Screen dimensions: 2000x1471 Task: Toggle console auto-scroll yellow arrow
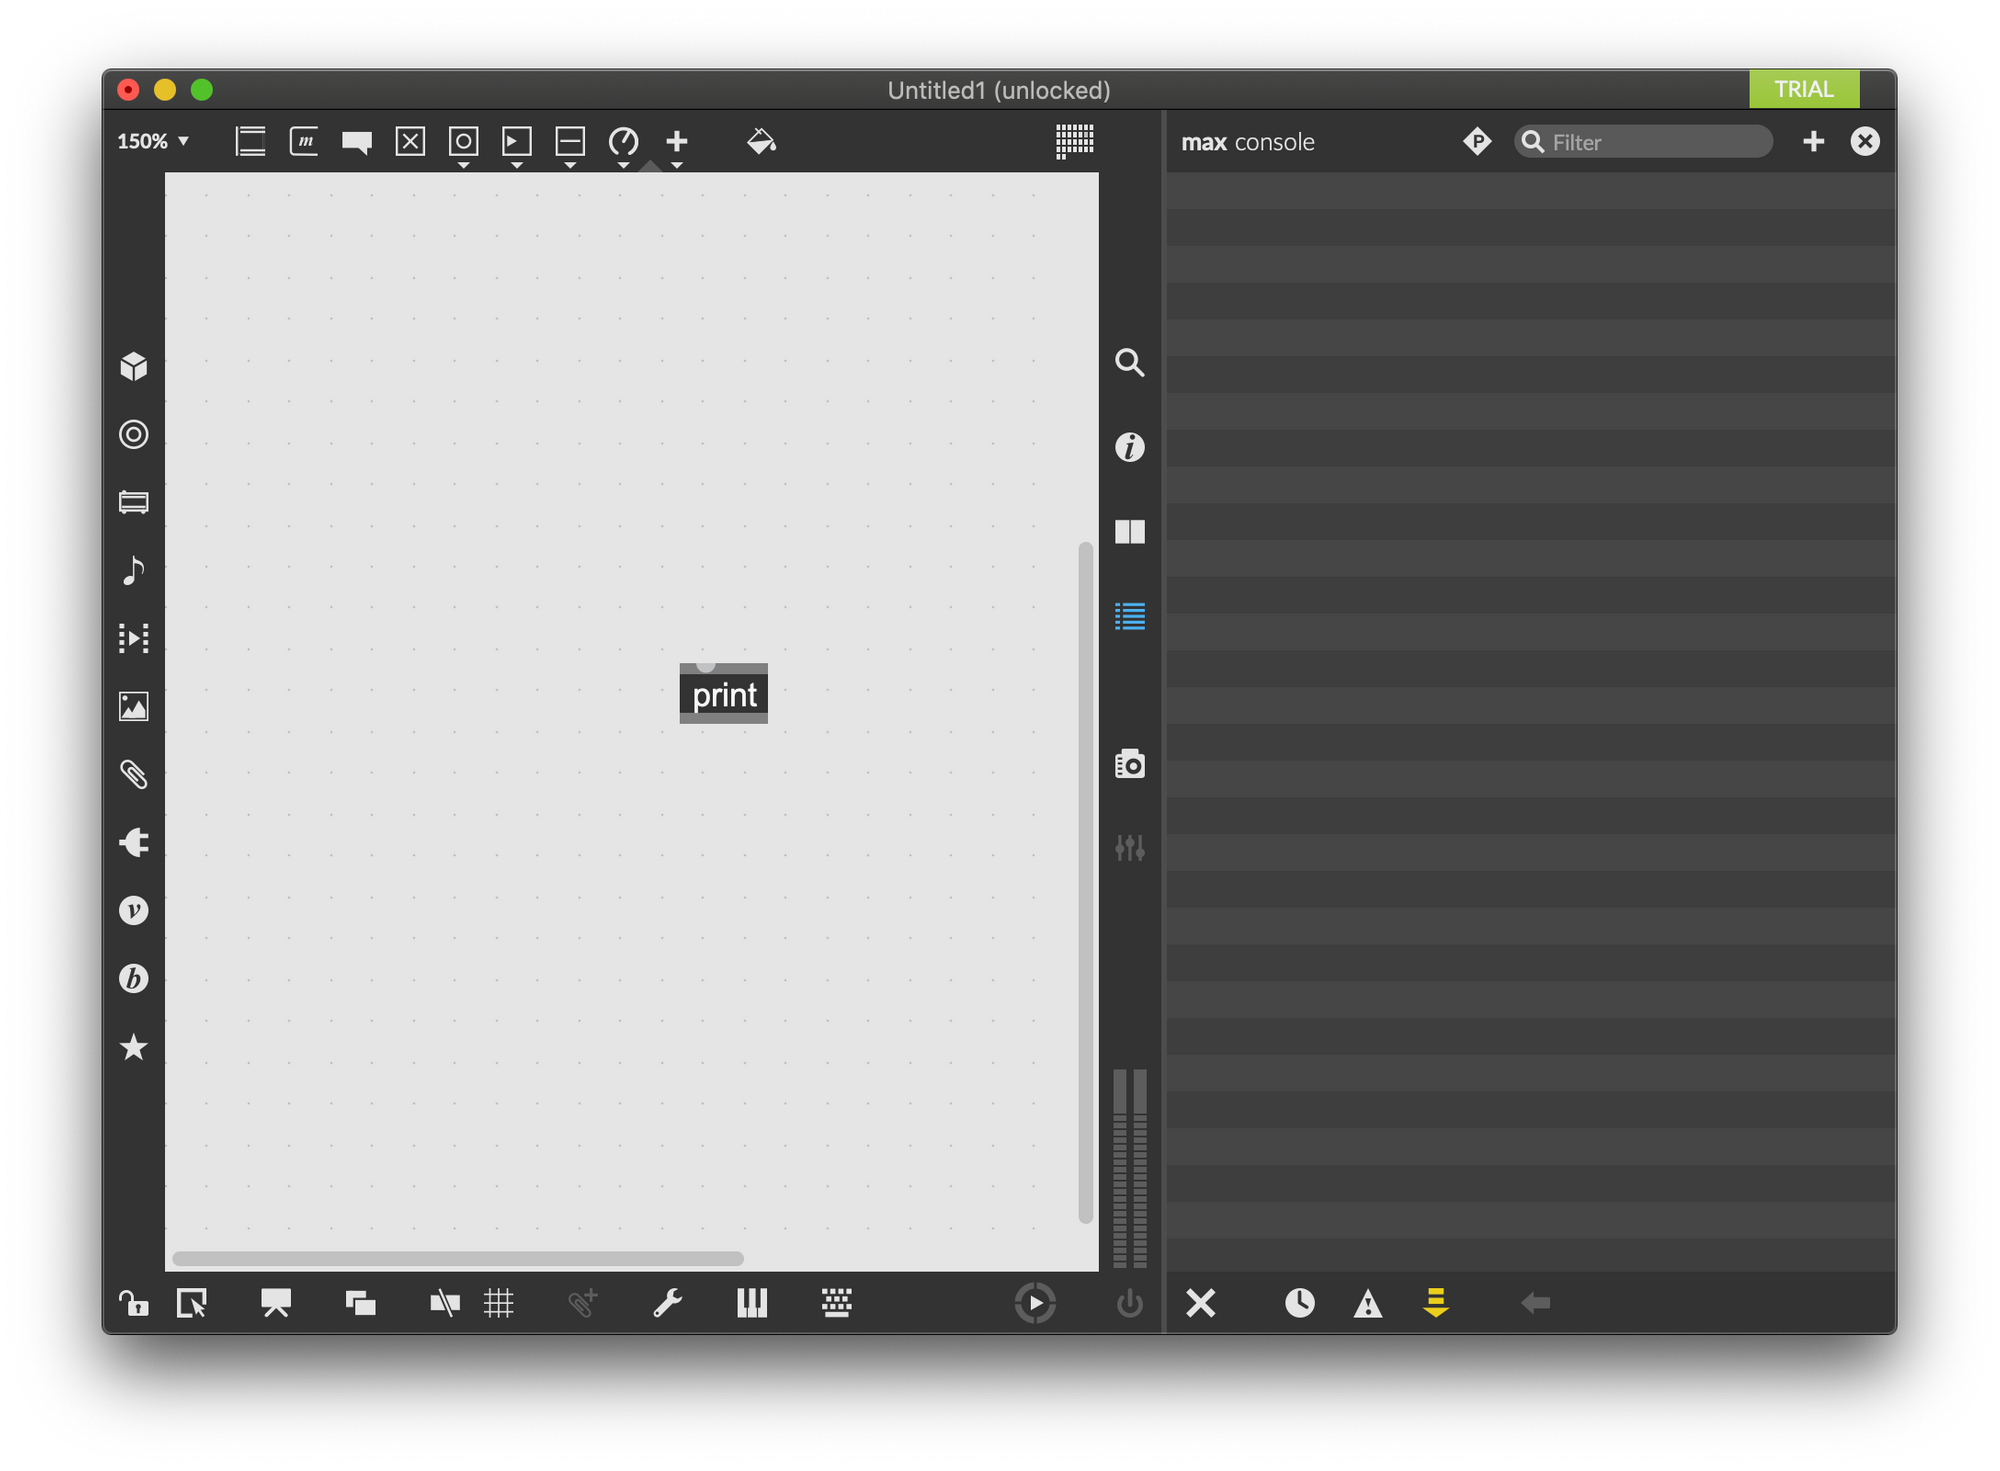coord(1435,1302)
